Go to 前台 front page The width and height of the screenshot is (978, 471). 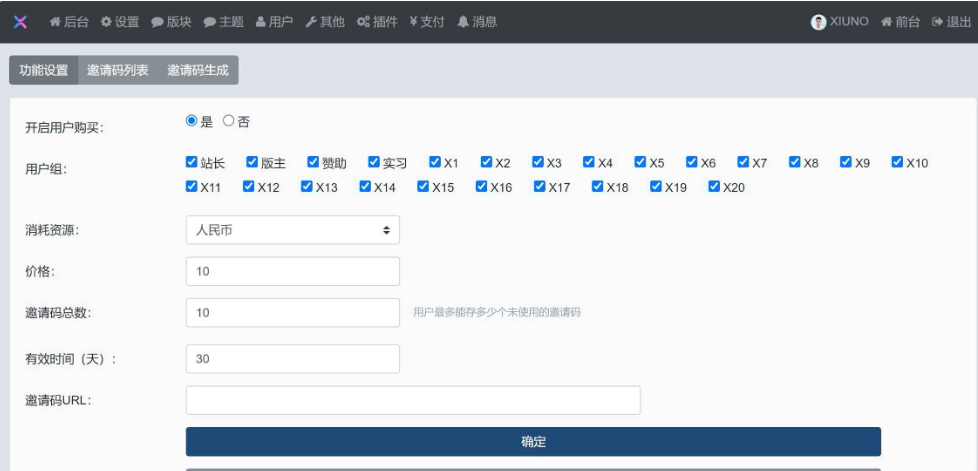900,22
